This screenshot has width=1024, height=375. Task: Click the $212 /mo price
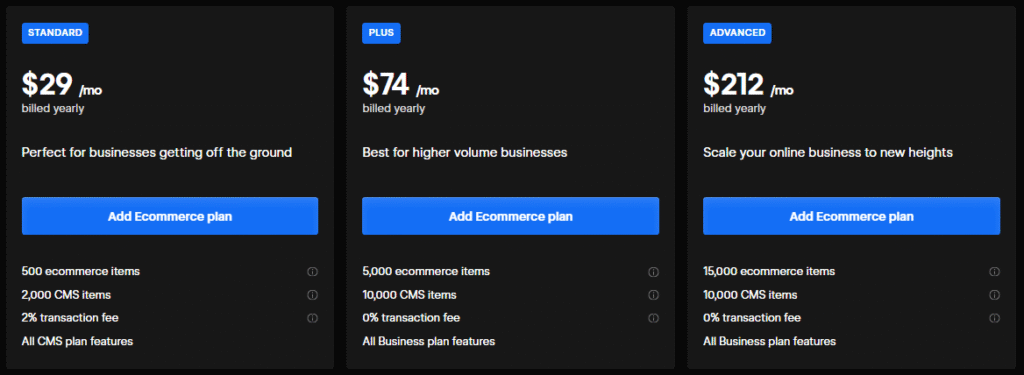click(x=748, y=85)
